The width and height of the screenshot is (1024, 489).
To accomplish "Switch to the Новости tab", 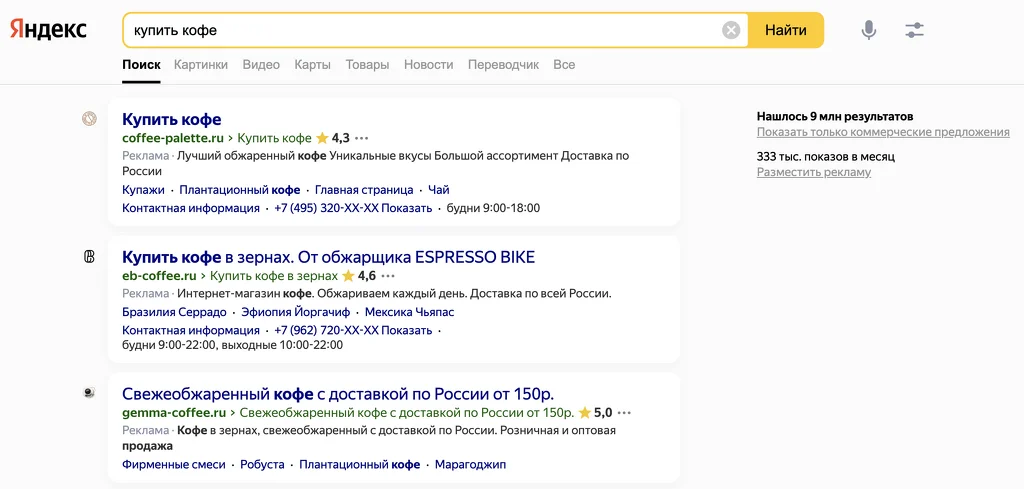I will [x=428, y=65].
